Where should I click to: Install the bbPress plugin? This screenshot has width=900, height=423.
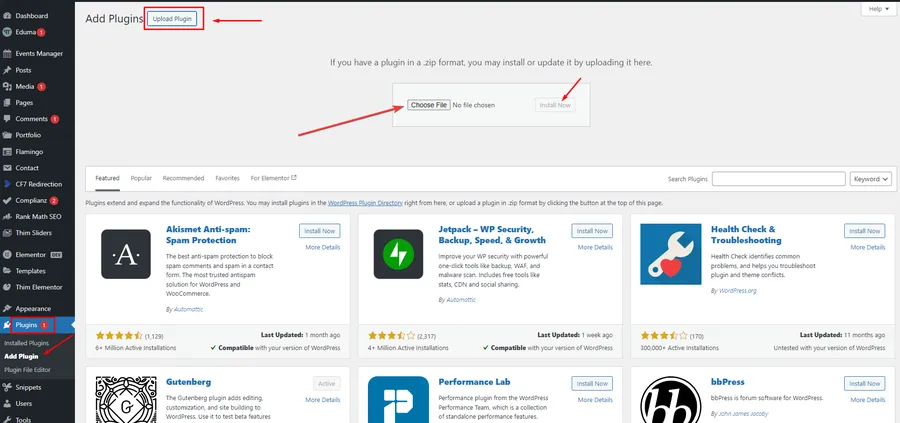[x=864, y=383]
